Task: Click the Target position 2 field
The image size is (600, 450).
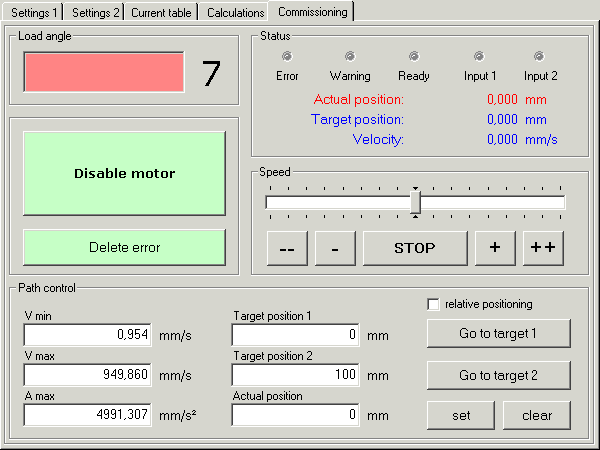Action: [295, 375]
